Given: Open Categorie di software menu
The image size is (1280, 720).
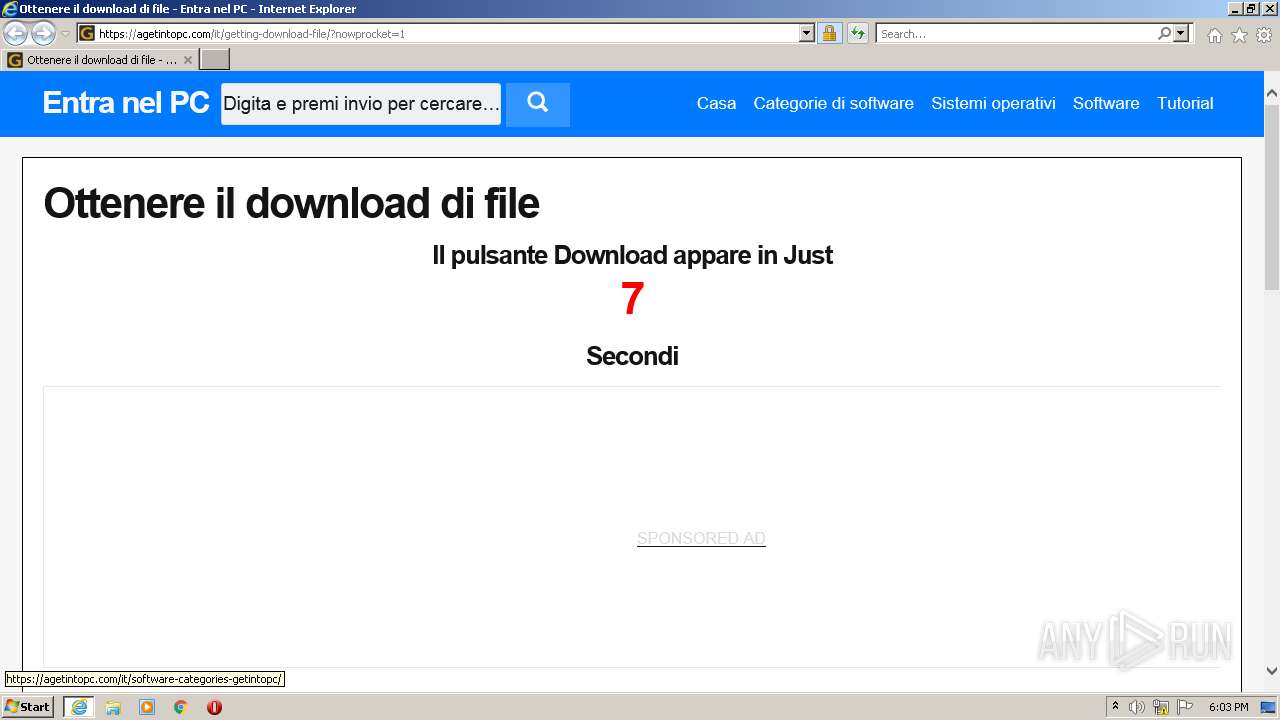Looking at the screenshot, I should click(833, 103).
